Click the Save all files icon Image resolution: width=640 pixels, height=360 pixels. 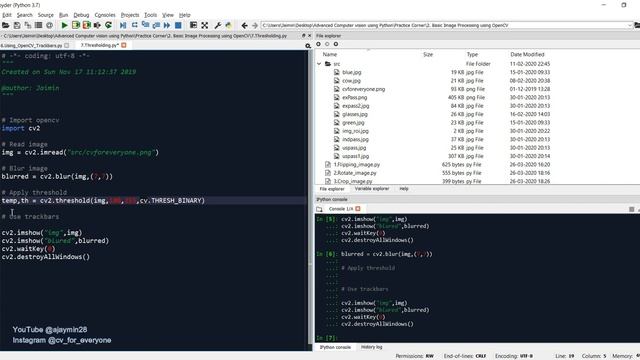pyautogui.click(x=27, y=25)
